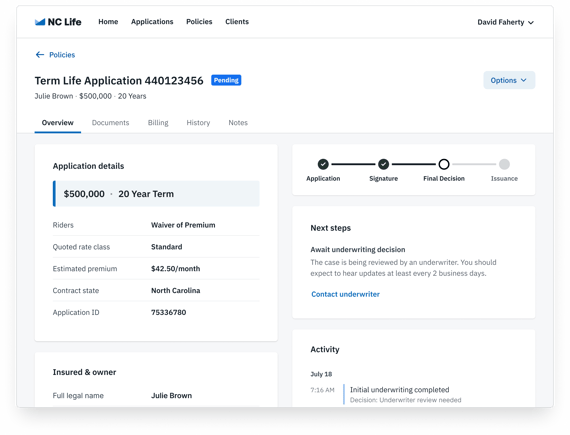Follow the Policies back link
This screenshot has width=570, height=435.
pos(62,55)
